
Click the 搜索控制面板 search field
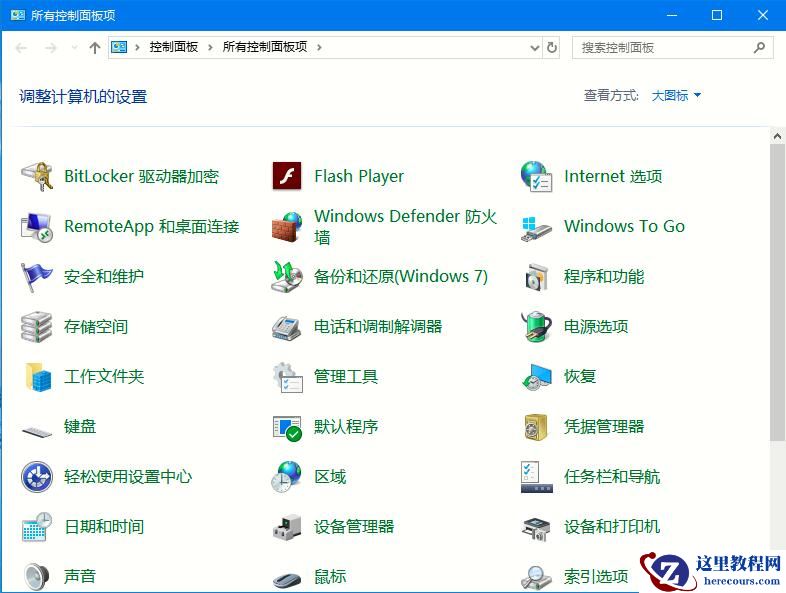[673, 48]
